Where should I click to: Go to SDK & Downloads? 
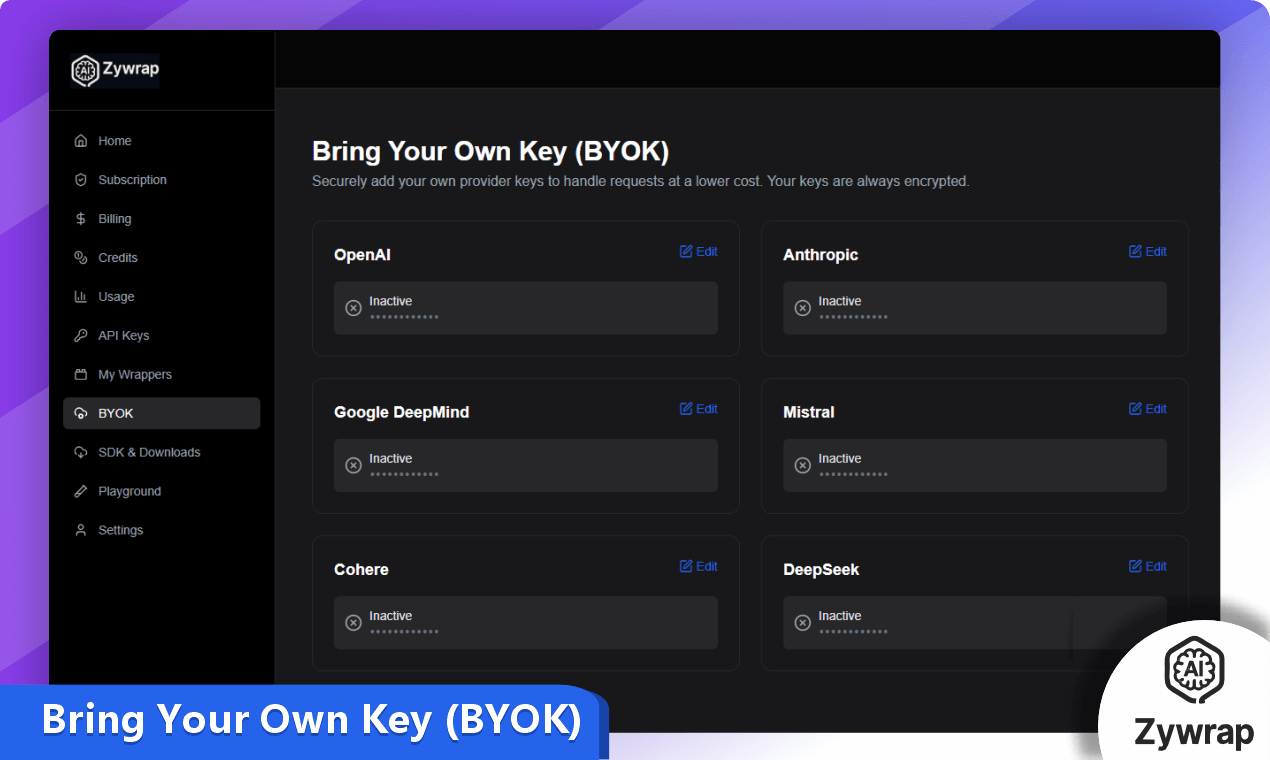click(x=161, y=453)
